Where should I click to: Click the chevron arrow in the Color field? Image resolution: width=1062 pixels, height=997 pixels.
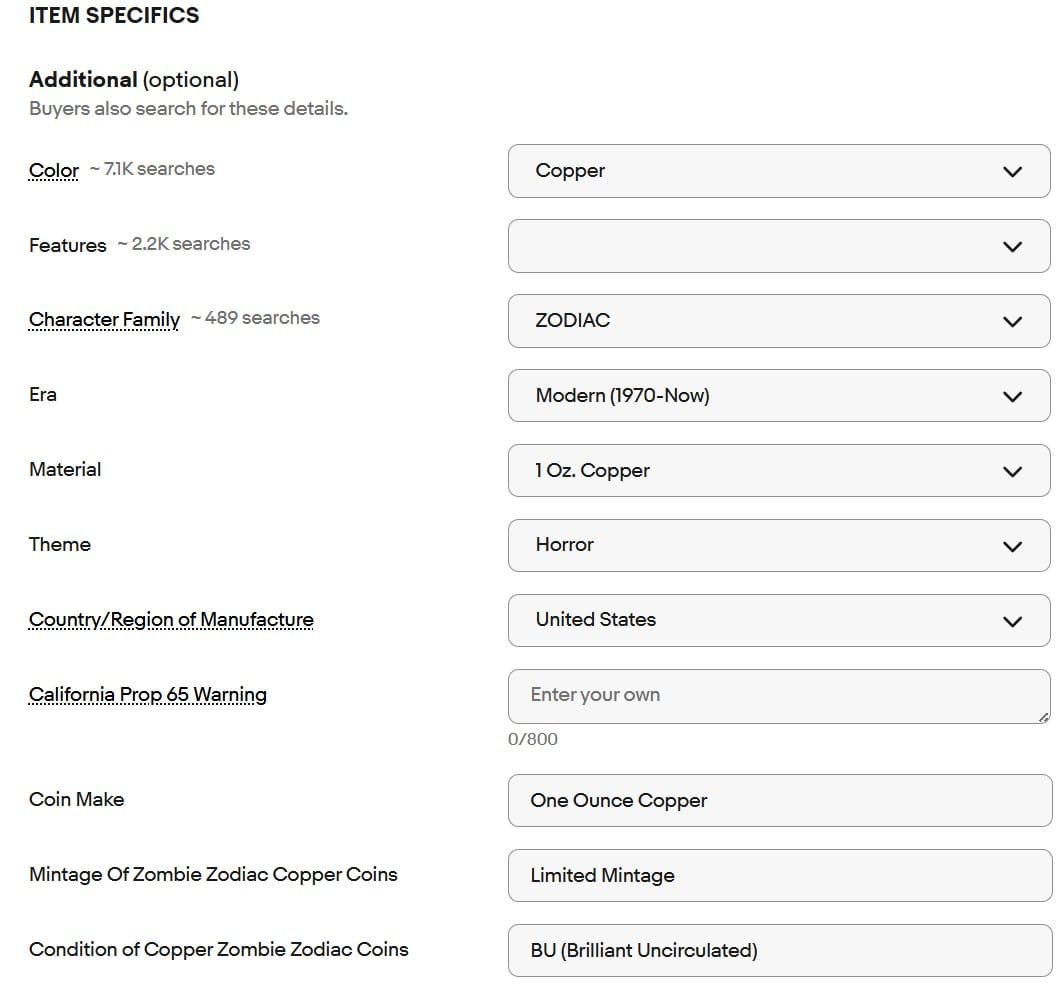pos(1012,172)
